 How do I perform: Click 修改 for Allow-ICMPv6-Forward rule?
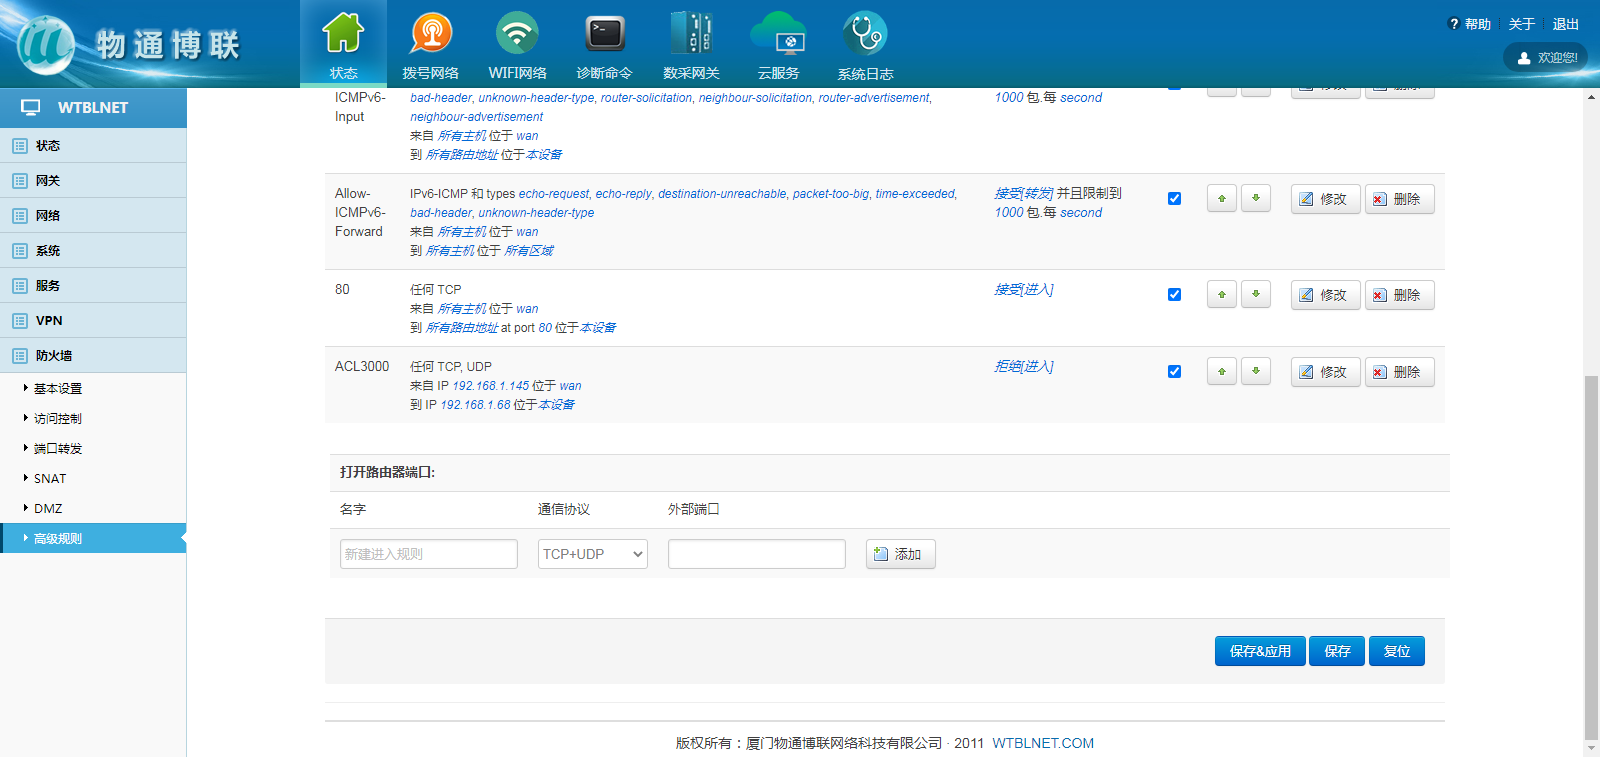pyautogui.click(x=1325, y=199)
